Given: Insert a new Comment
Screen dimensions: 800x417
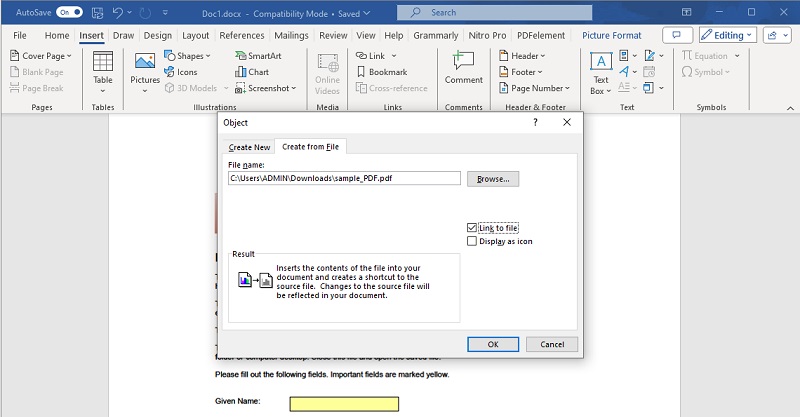Looking at the screenshot, I should coord(463,67).
